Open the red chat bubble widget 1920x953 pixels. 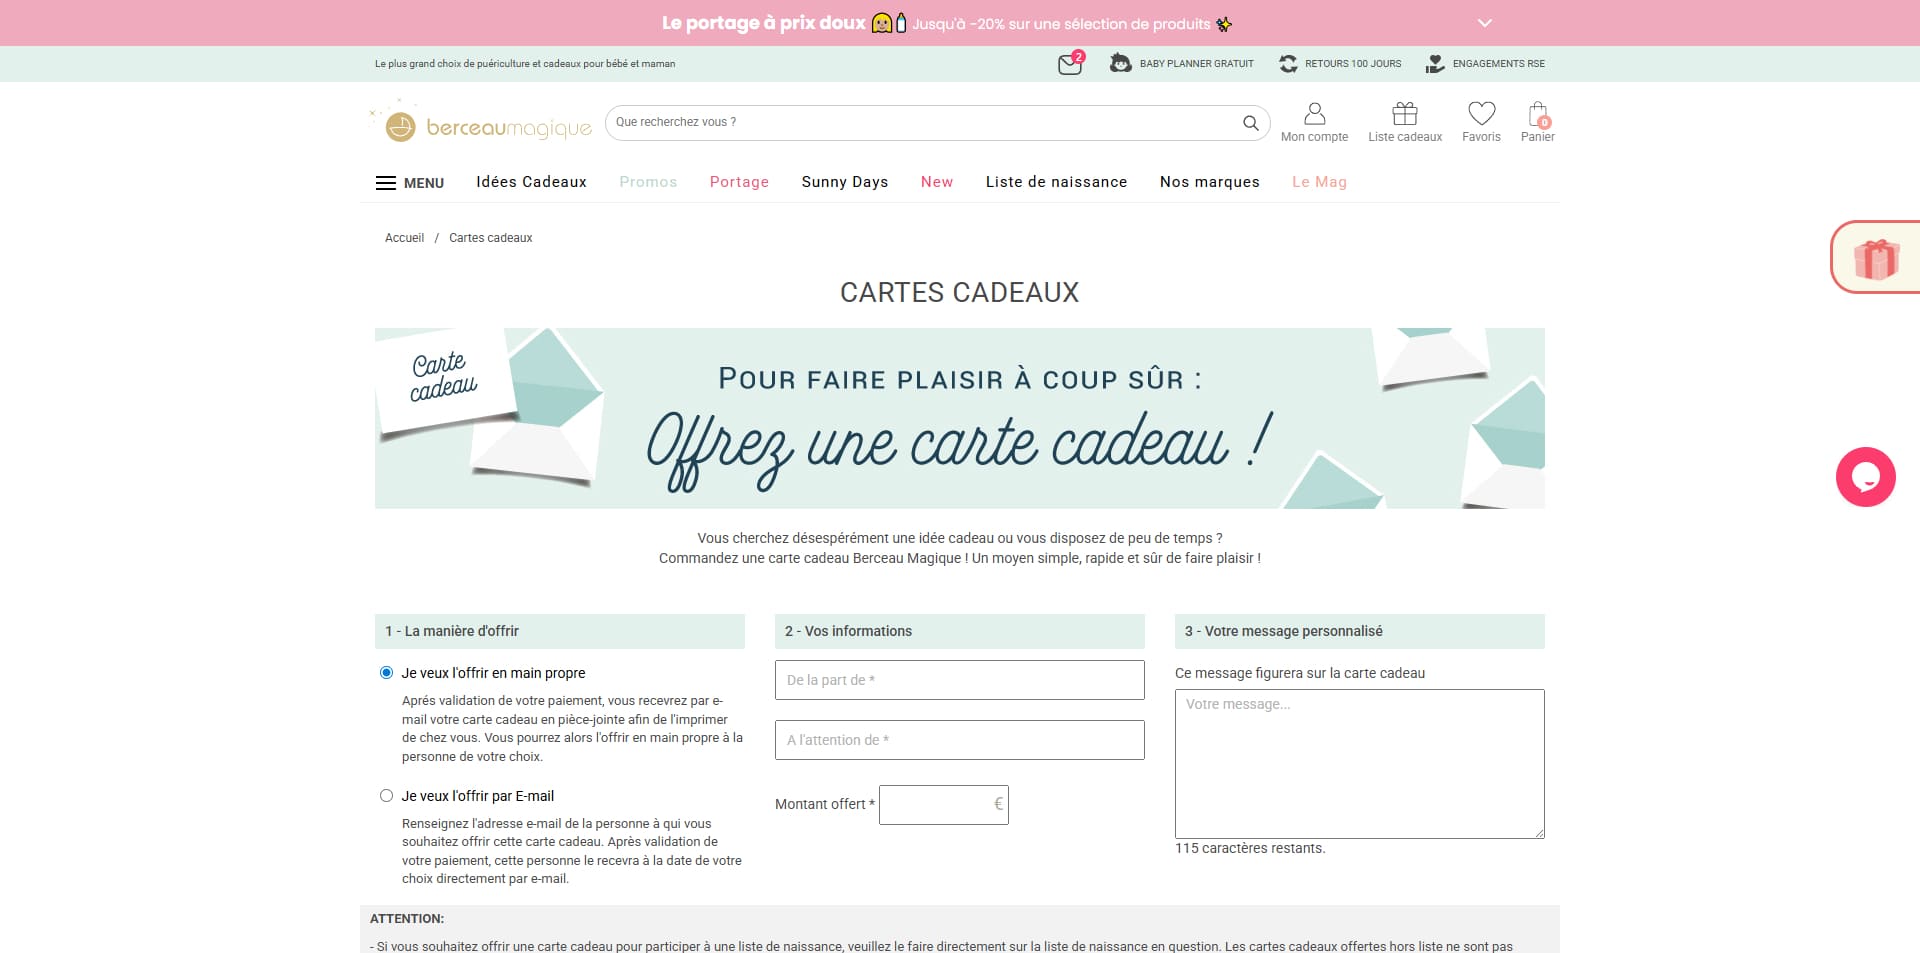click(1865, 477)
